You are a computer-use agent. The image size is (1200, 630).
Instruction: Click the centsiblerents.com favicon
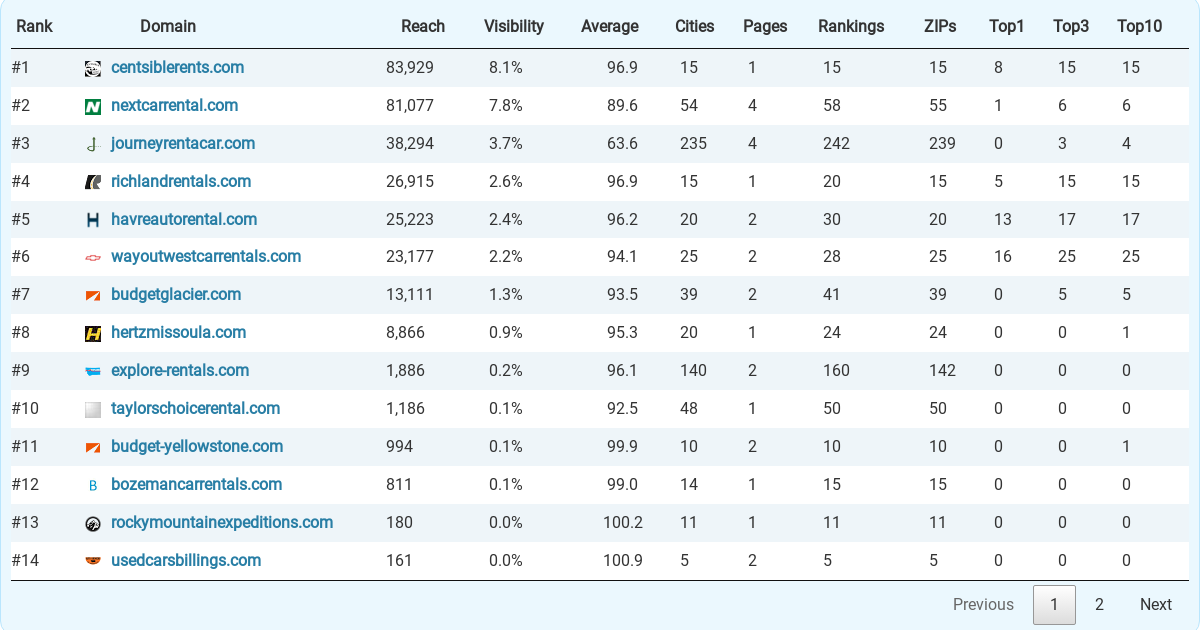coord(93,68)
